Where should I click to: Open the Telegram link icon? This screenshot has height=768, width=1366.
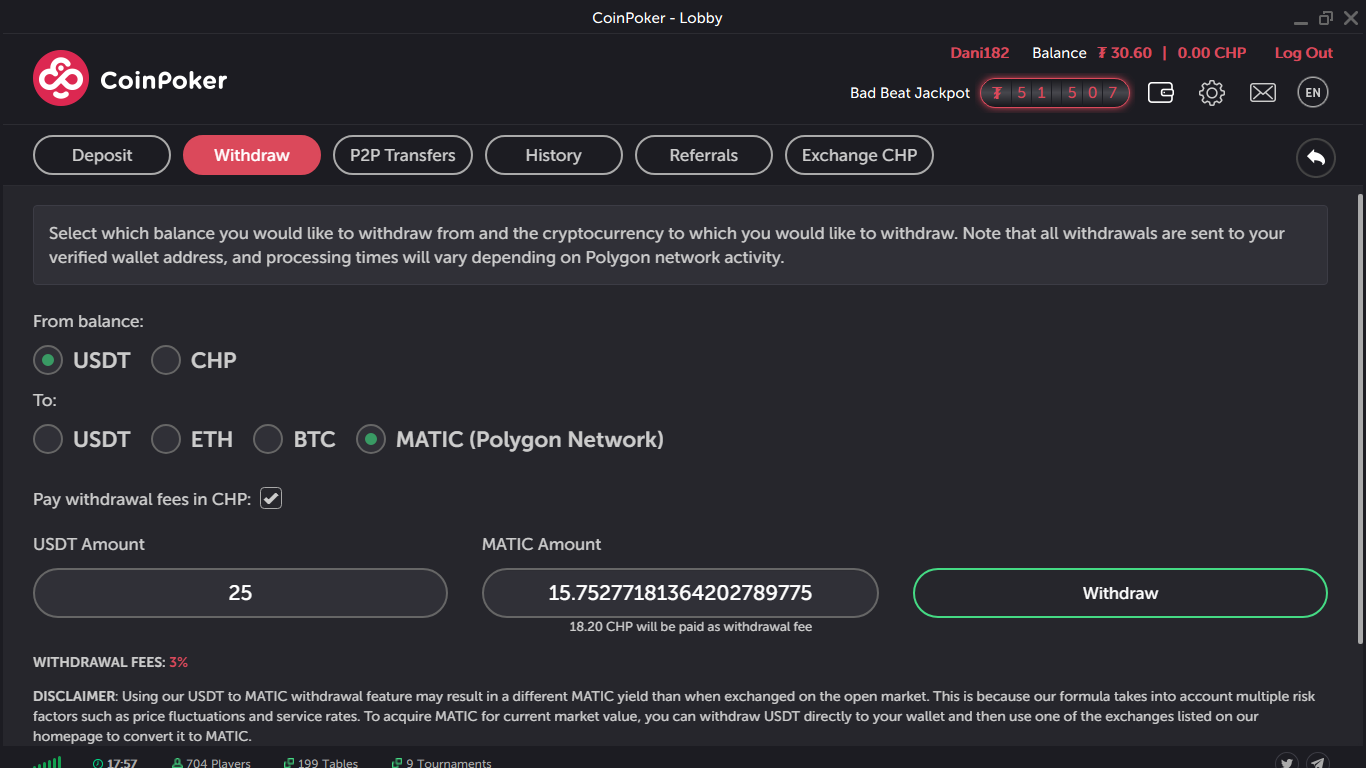(1318, 762)
